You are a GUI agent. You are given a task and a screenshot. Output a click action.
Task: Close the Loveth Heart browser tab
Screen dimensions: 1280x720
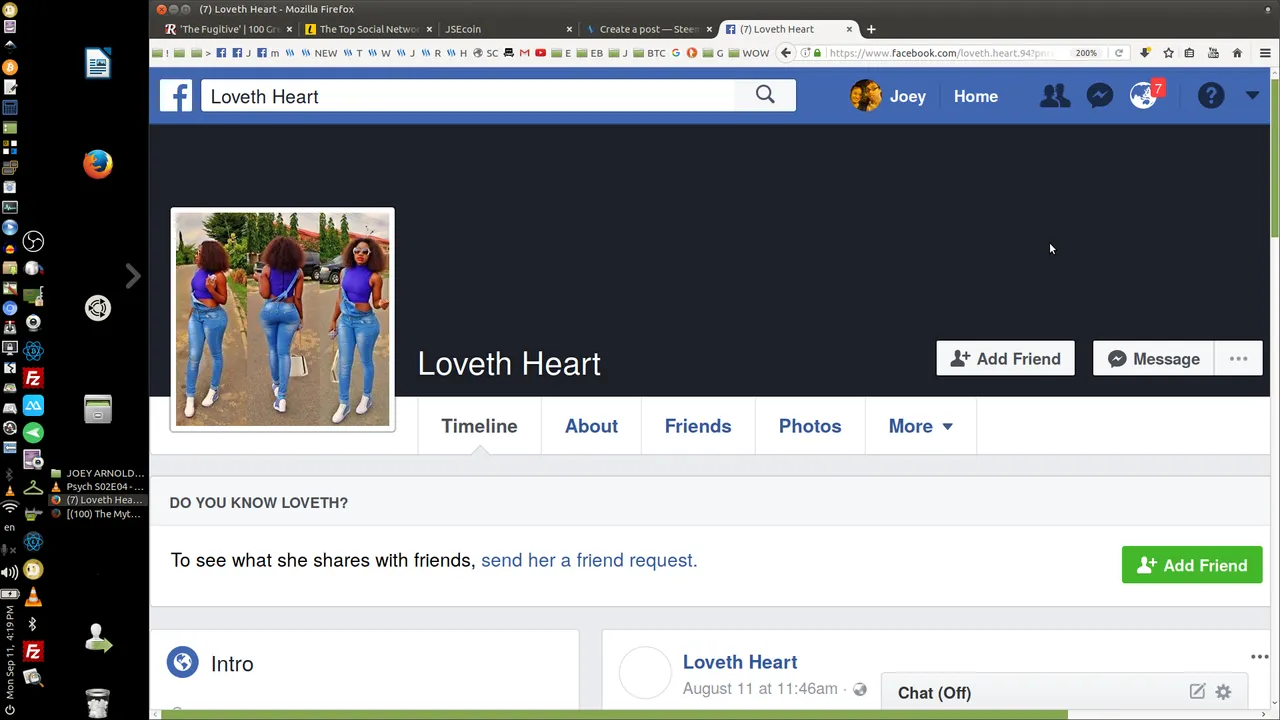pos(849,29)
